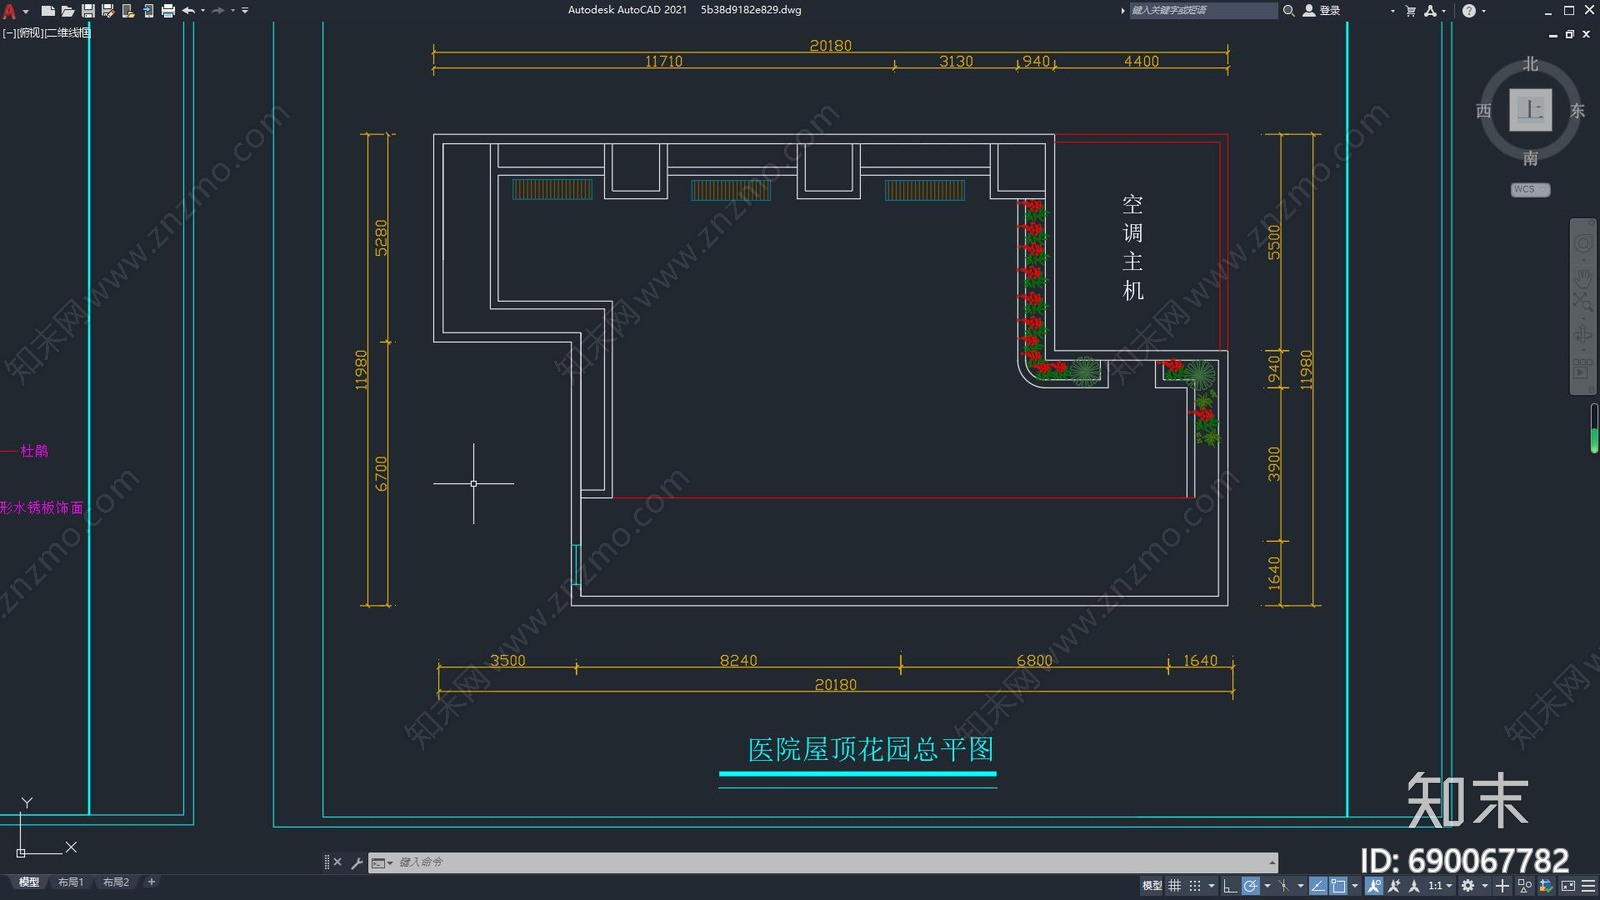Switch to 布局2 layout tab
Image resolution: width=1600 pixels, height=900 pixels.
click(x=116, y=882)
